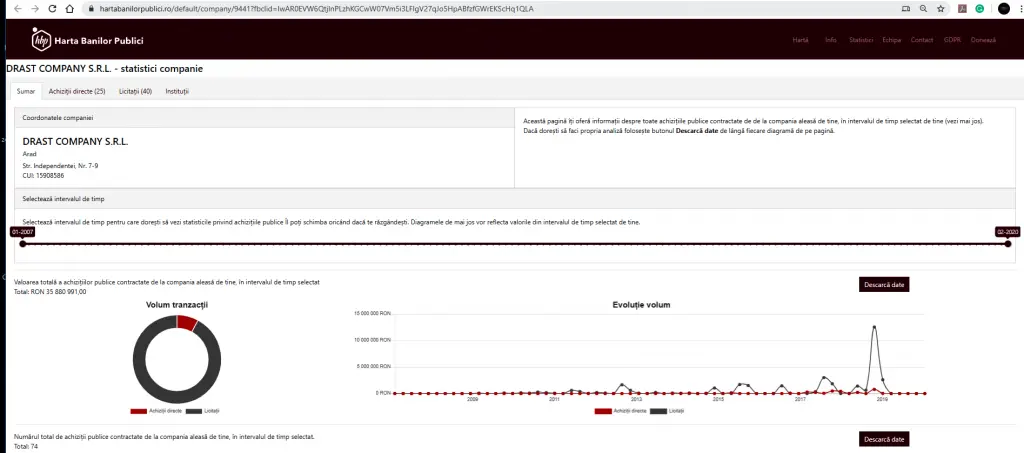Click the Arad city text
Image resolution: width=1024 pixels, height=453 pixels.
29,154
